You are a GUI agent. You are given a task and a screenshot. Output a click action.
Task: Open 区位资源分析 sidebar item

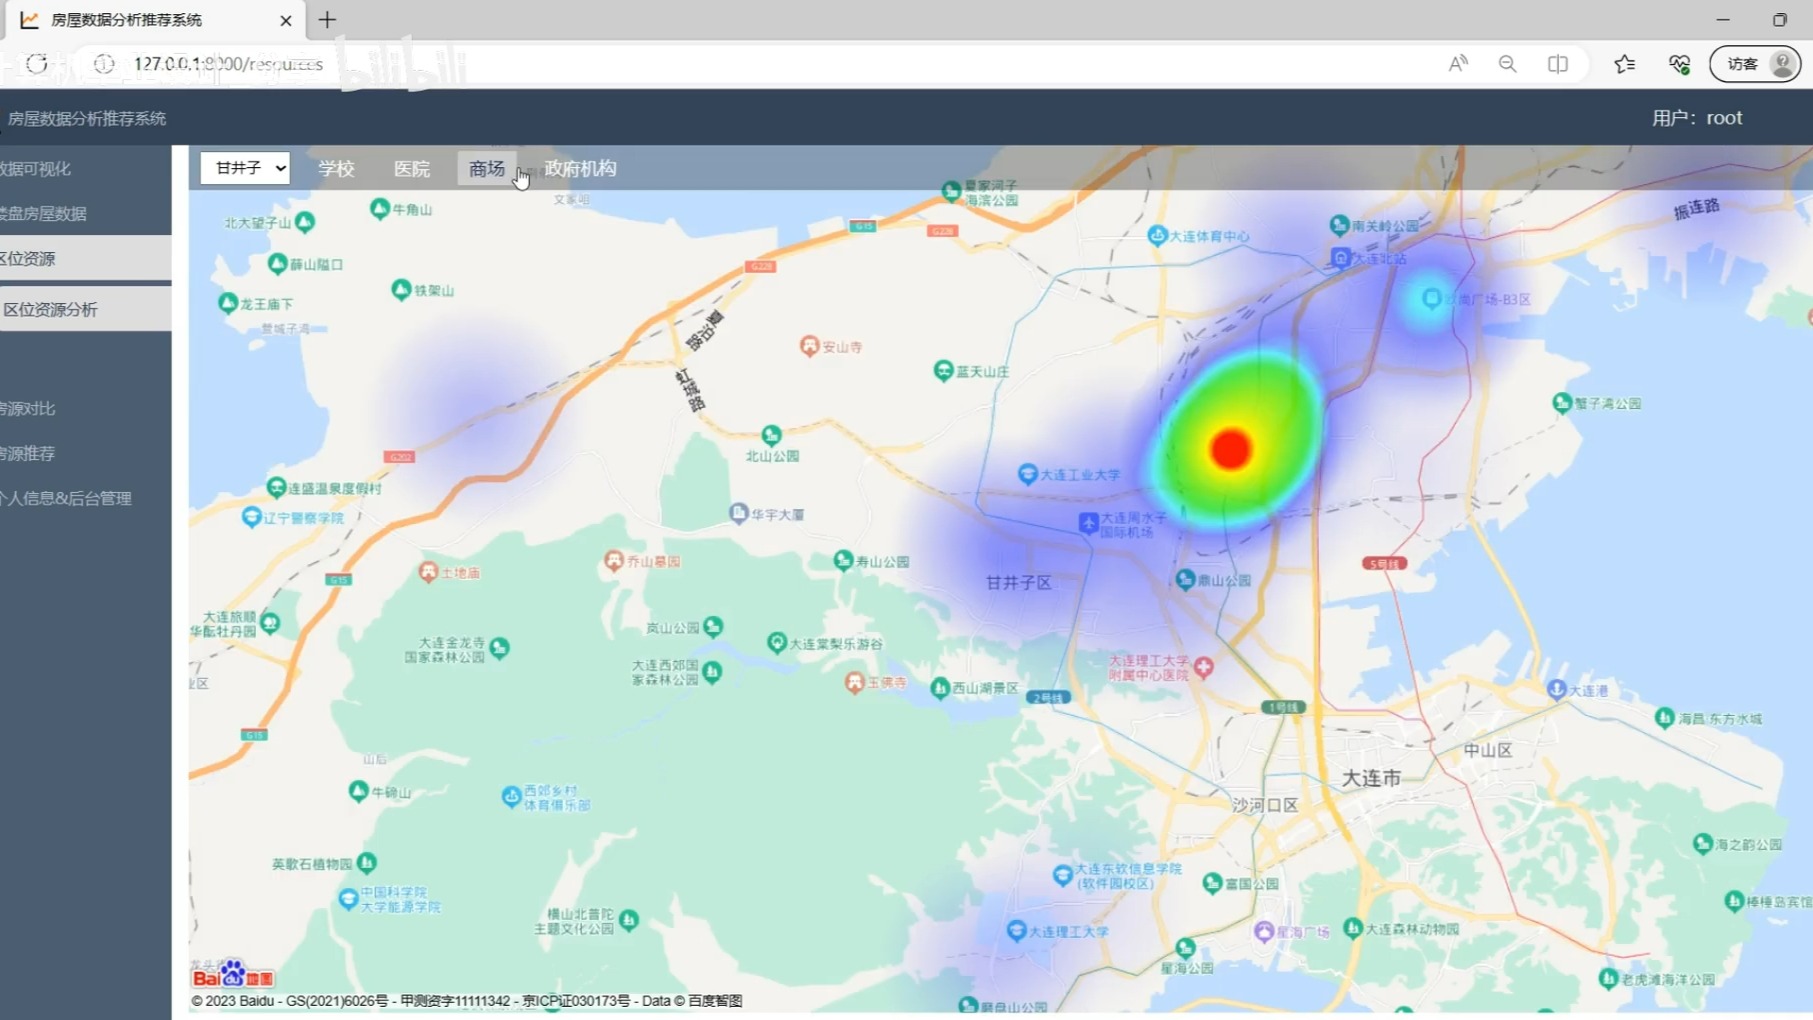pyautogui.click(x=85, y=309)
